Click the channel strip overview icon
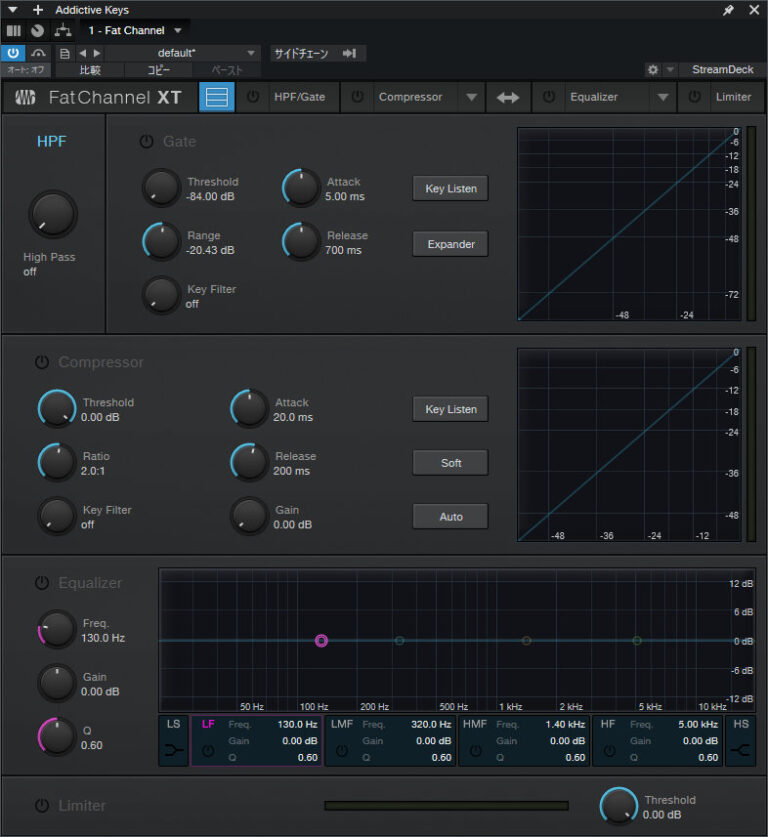This screenshot has width=768, height=837. tap(217, 97)
